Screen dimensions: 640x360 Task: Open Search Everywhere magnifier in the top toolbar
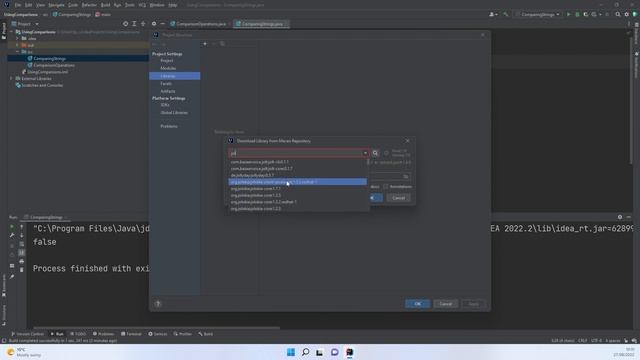618,14
